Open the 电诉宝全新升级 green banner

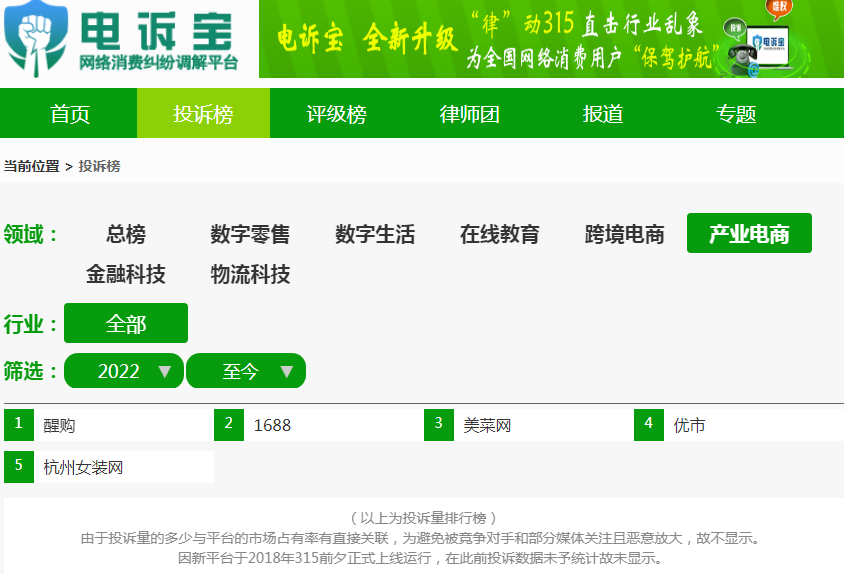(x=551, y=39)
